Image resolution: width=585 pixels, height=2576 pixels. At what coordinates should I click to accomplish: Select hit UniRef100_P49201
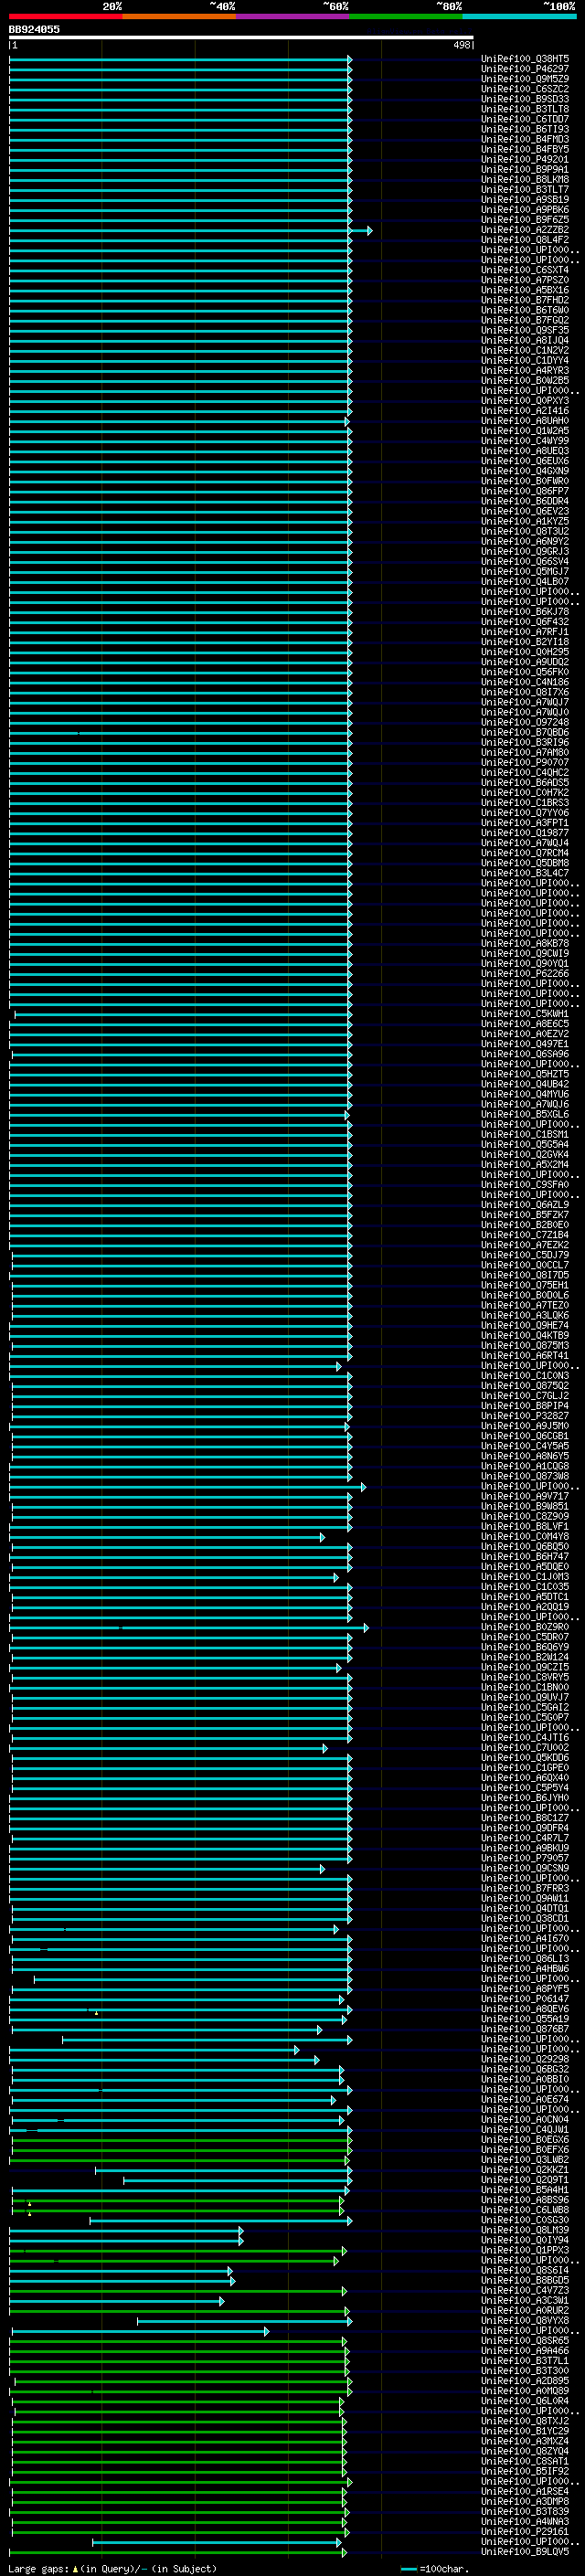click(x=525, y=159)
